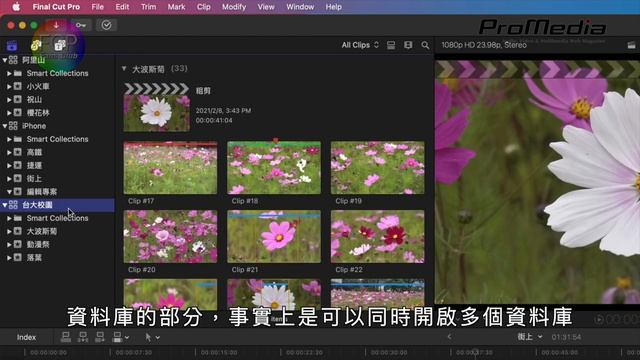
Task: Click the clapper icon beside the viewer format info
Action: (631, 45)
